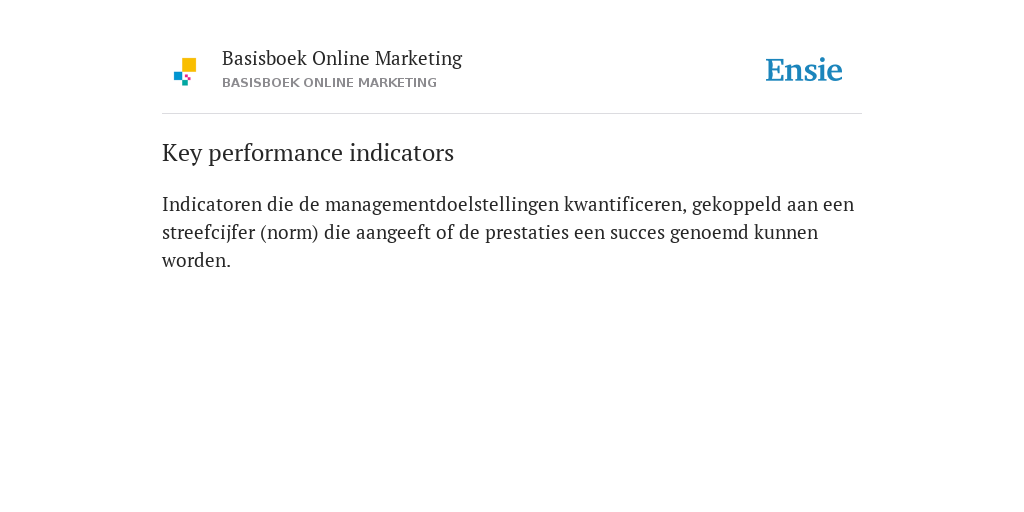Click the word streefcijfer

click(x=208, y=233)
